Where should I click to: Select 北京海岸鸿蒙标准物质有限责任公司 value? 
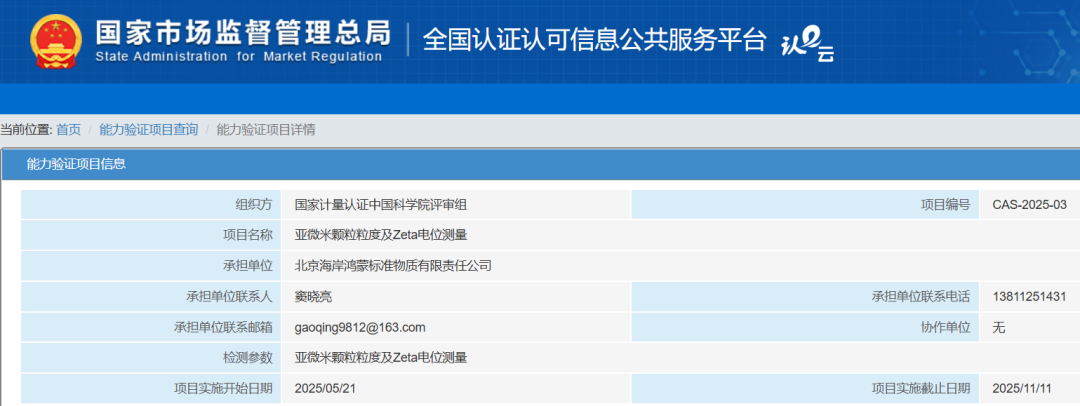click(393, 265)
